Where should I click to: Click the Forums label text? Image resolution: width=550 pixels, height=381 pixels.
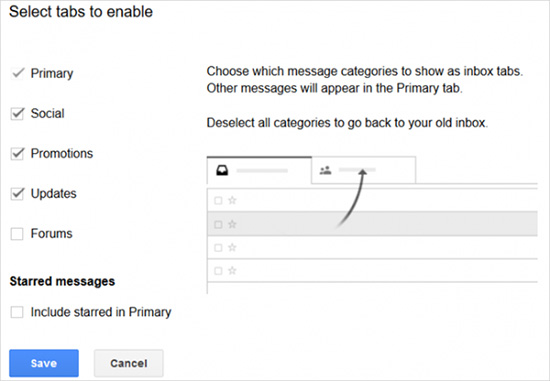(52, 234)
